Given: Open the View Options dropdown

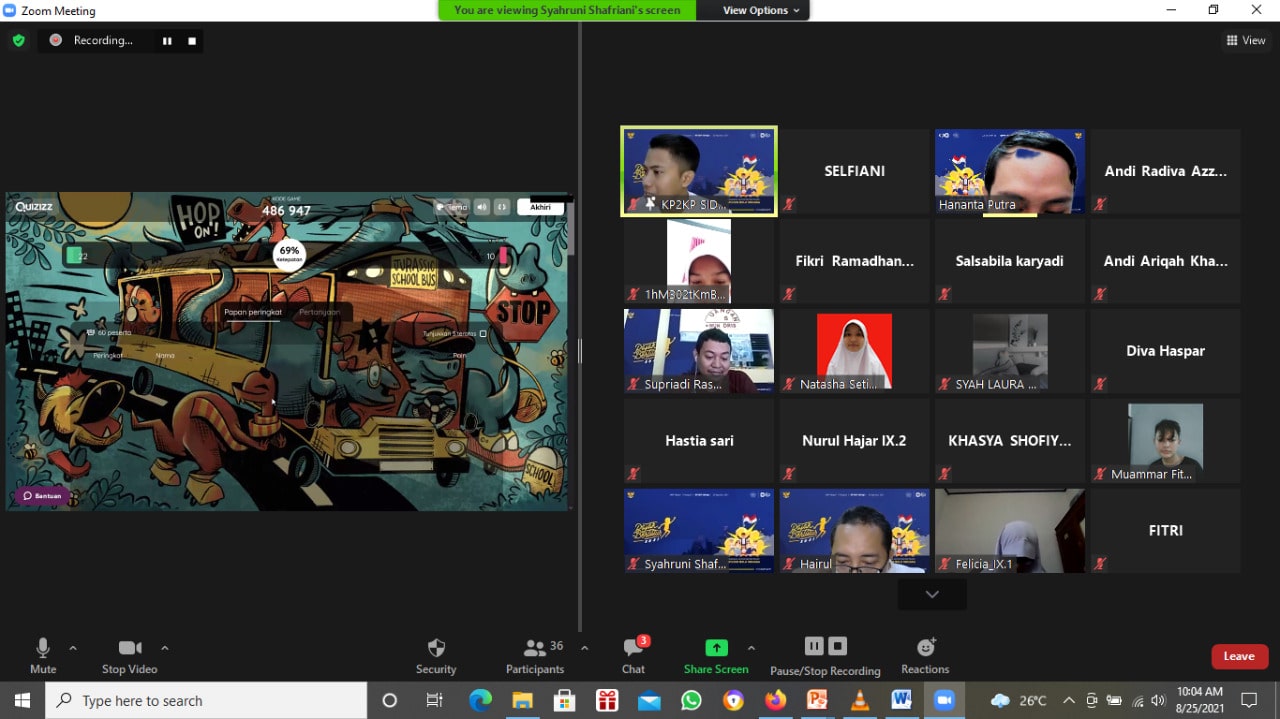Looking at the screenshot, I should (x=761, y=10).
